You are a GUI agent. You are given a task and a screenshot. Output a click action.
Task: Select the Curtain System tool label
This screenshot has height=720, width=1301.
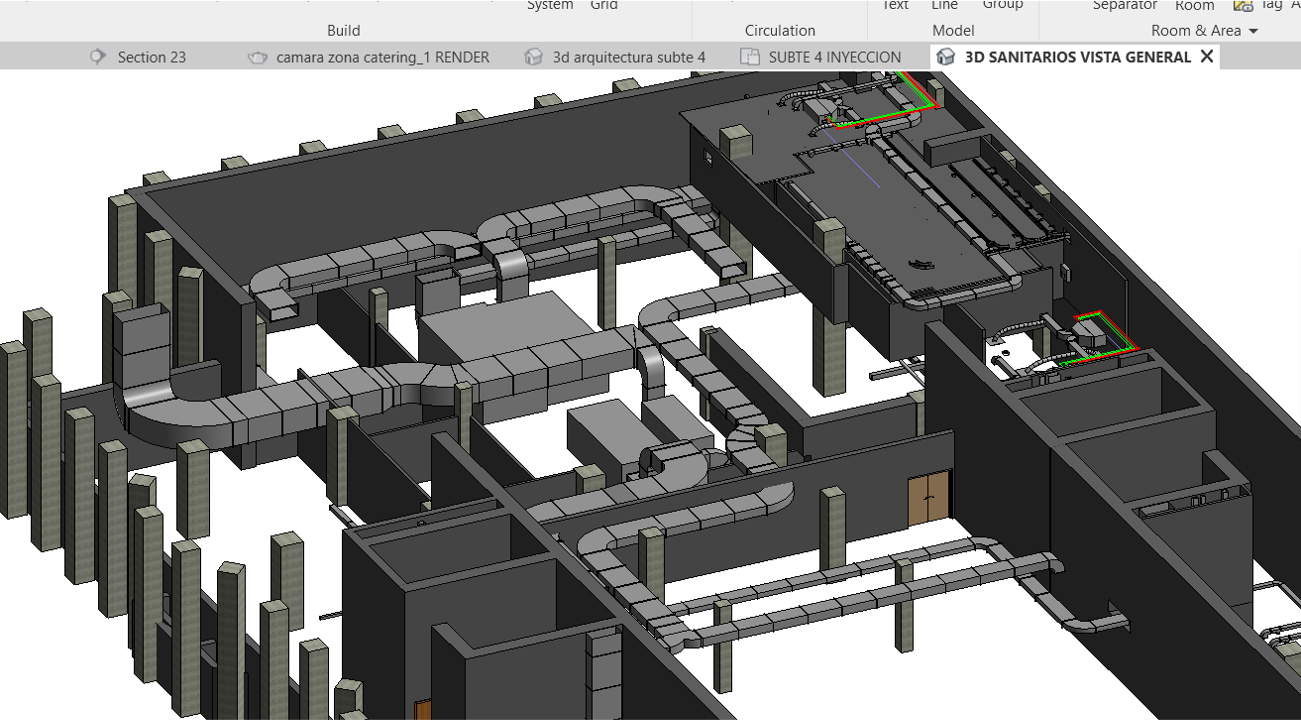550,5
